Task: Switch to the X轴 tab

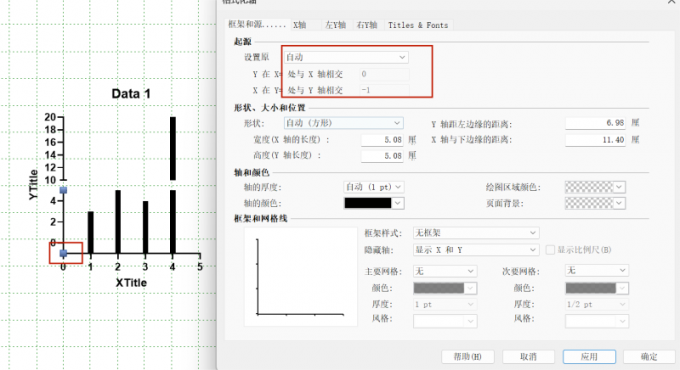Action: pyautogui.click(x=300, y=25)
